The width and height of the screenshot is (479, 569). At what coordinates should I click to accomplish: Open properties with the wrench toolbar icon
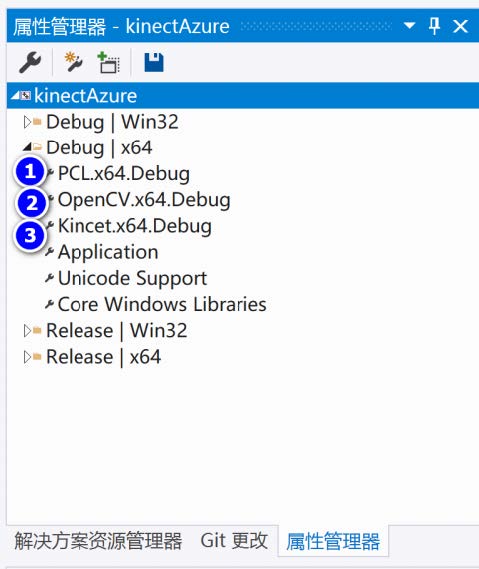point(30,62)
